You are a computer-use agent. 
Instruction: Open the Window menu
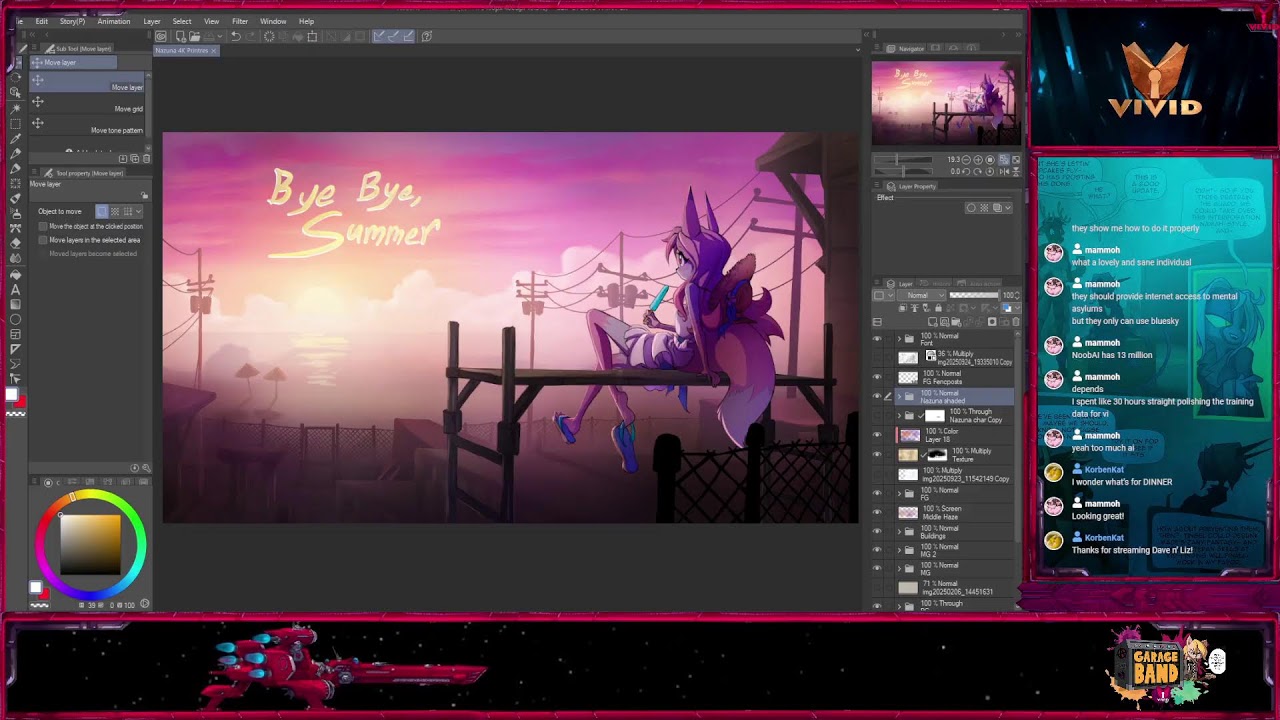coord(273,21)
